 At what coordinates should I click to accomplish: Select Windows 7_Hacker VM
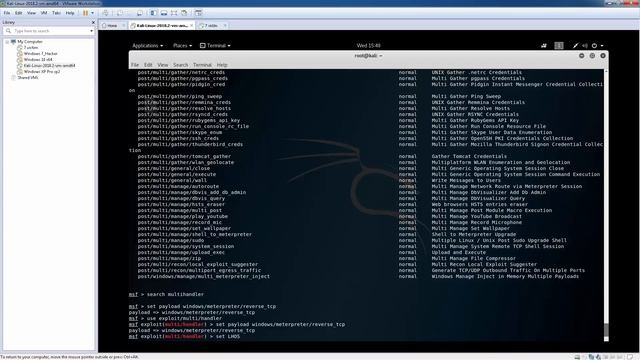pyautogui.click(x=40, y=53)
